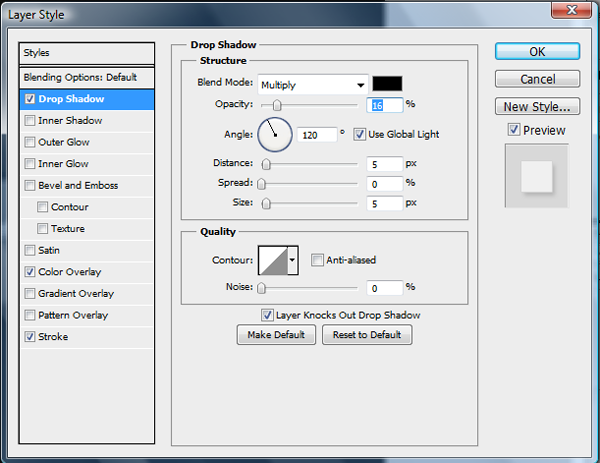Enable the Outer Glow checkbox
This screenshot has height=463, width=600.
30,142
